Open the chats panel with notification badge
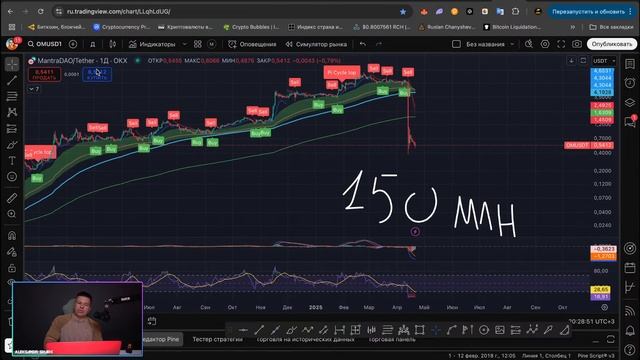The width and height of the screenshot is (640, 360). click(630, 122)
